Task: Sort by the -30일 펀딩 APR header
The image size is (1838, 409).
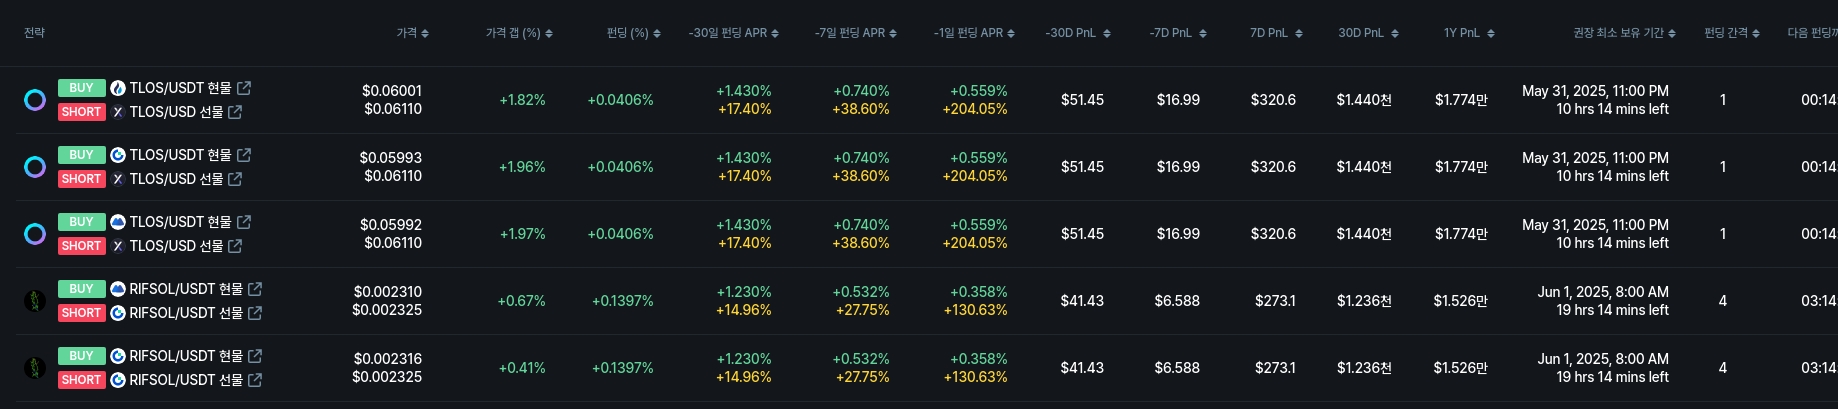Action: click(x=728, y=33)
